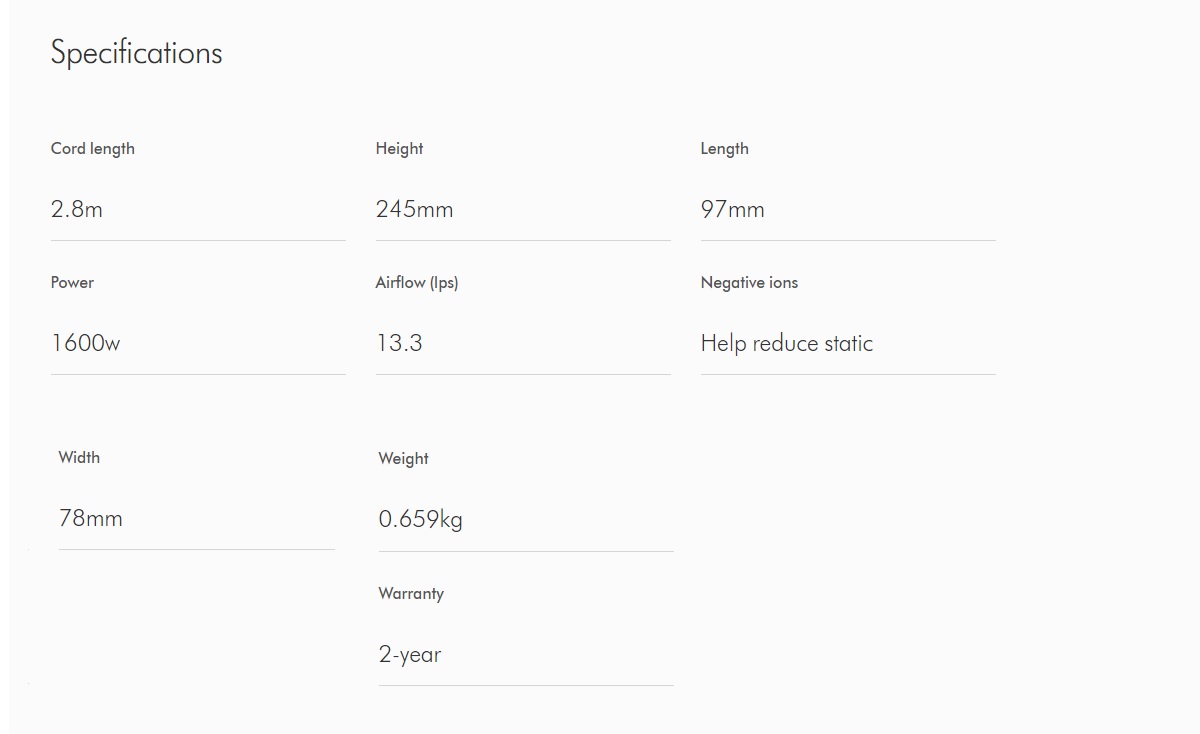Image resolution: width=1200 pixels, height=734 pixels.
Task: Click the 2-year warranty value
Action: pos(410,655)
